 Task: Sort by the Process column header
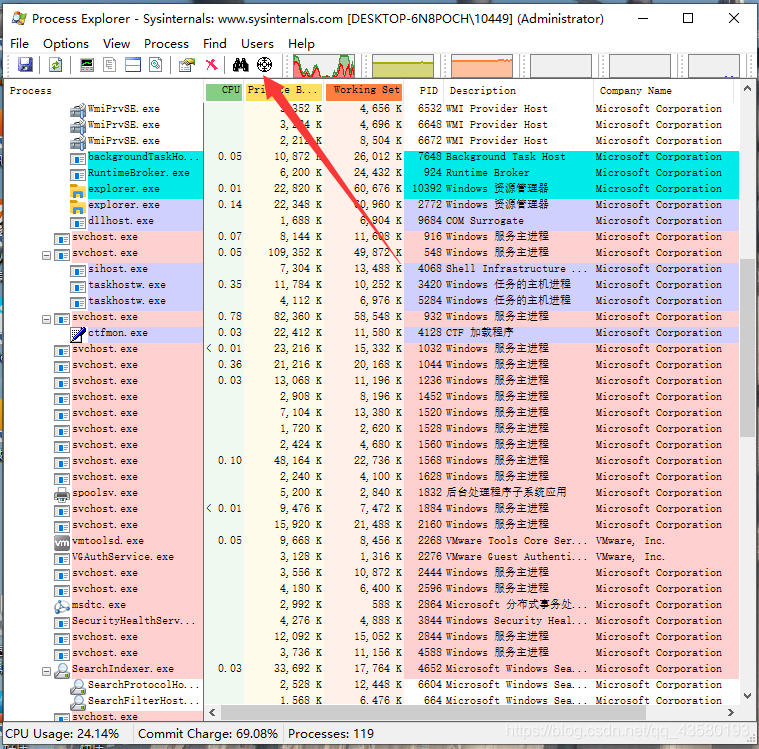point(104,91)
